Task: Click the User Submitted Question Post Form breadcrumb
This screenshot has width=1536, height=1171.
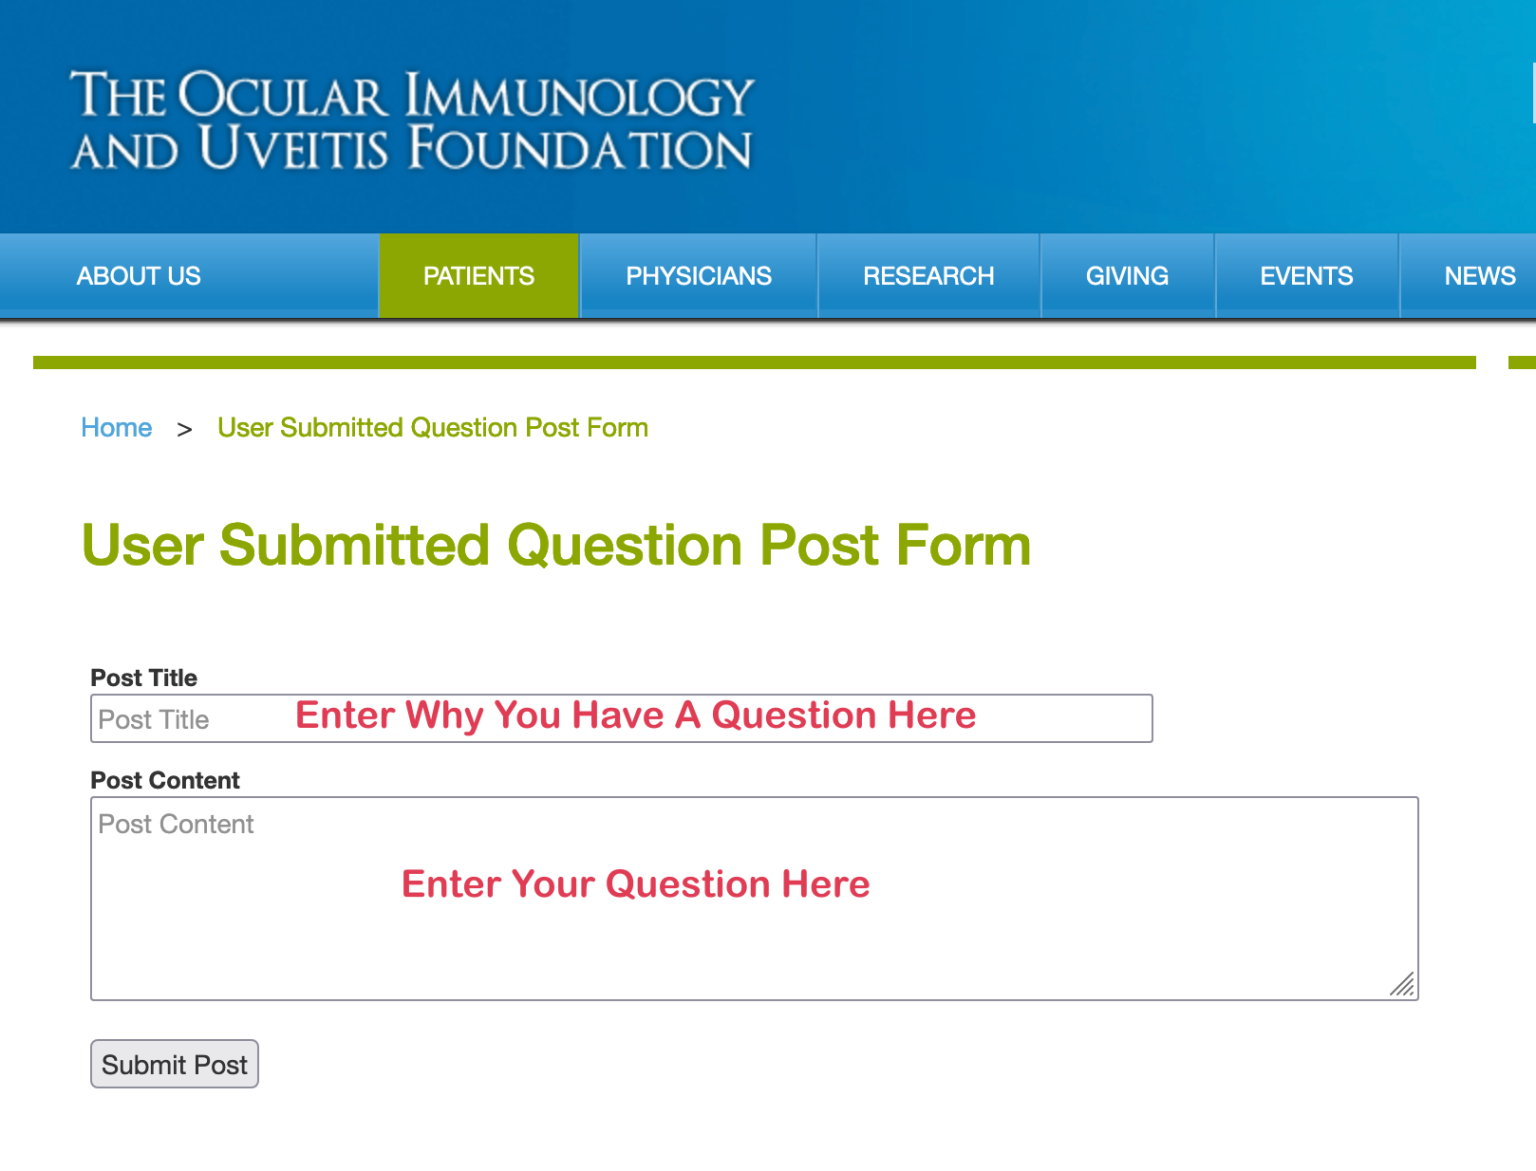Action: [x=433, y=427]
